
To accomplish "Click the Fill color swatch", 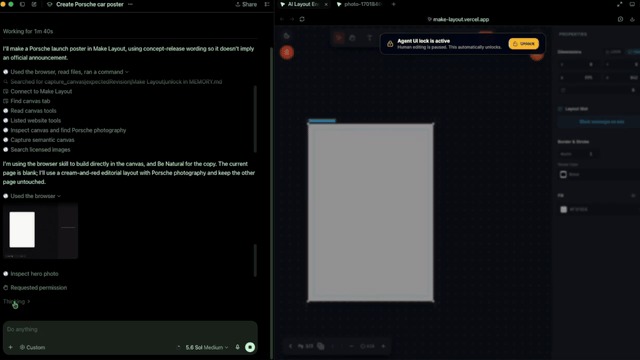I will [564, 209].
